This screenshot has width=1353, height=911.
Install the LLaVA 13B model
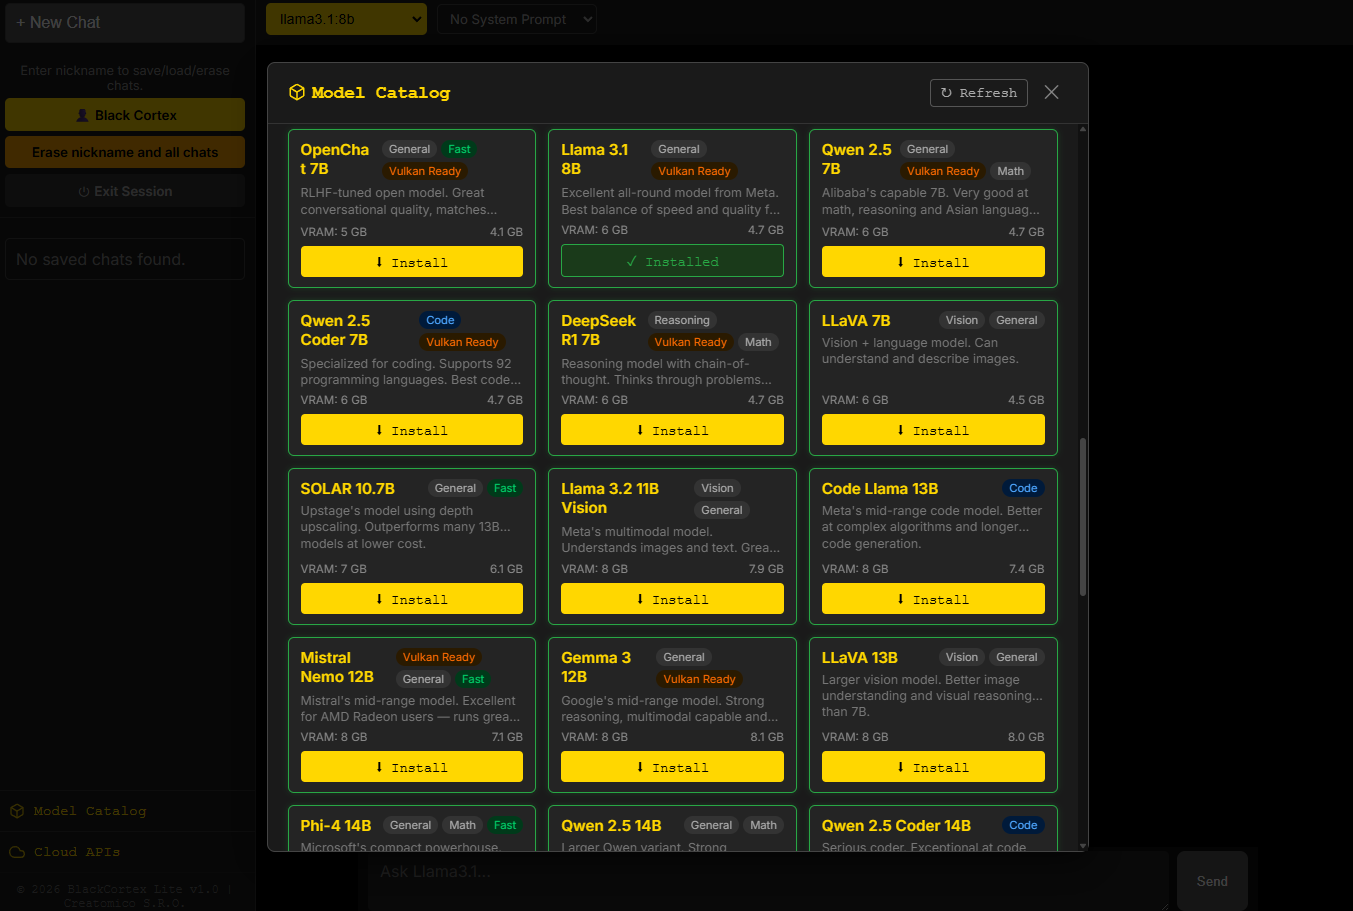tap(933, 767)
